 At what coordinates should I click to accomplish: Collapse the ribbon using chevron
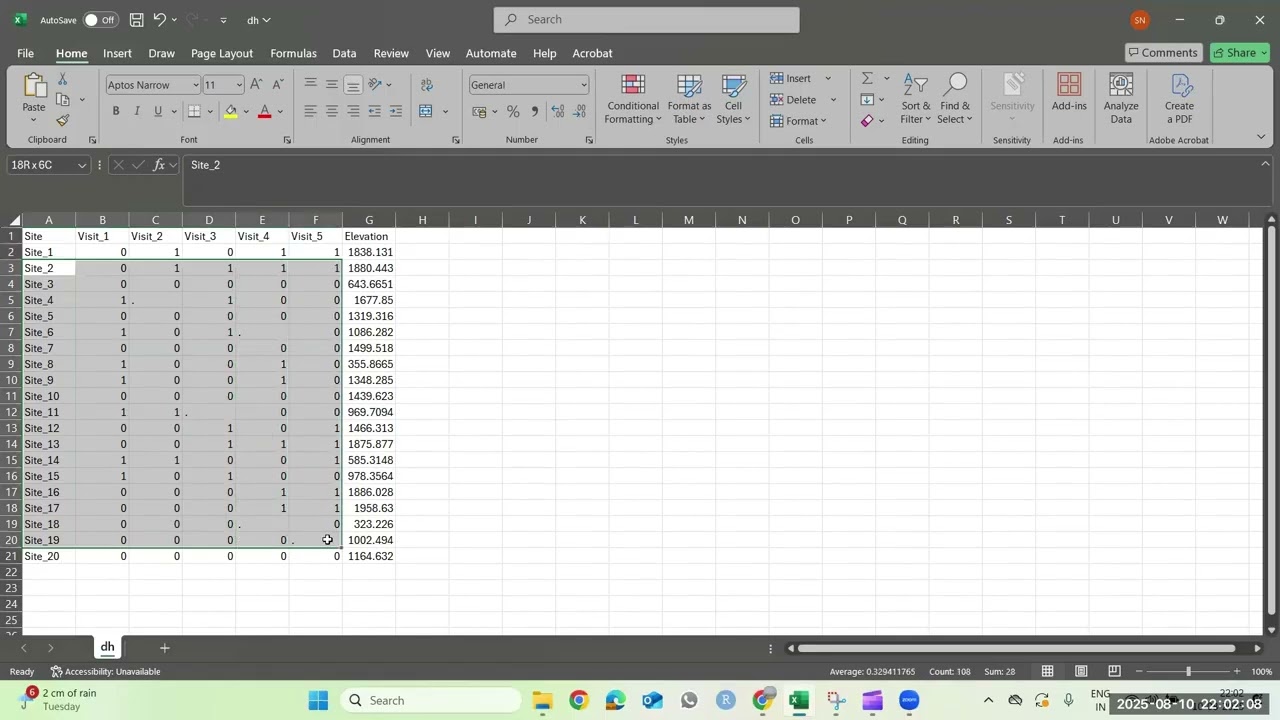[1260, 136]
